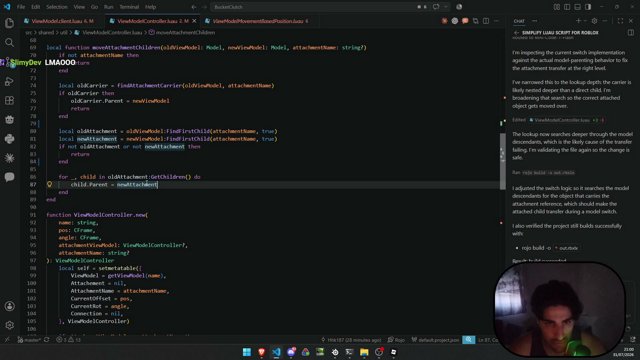Viewport: 640px width, 360px height.
Task: Open Brave browser from the taskbar
Action: 261,352
